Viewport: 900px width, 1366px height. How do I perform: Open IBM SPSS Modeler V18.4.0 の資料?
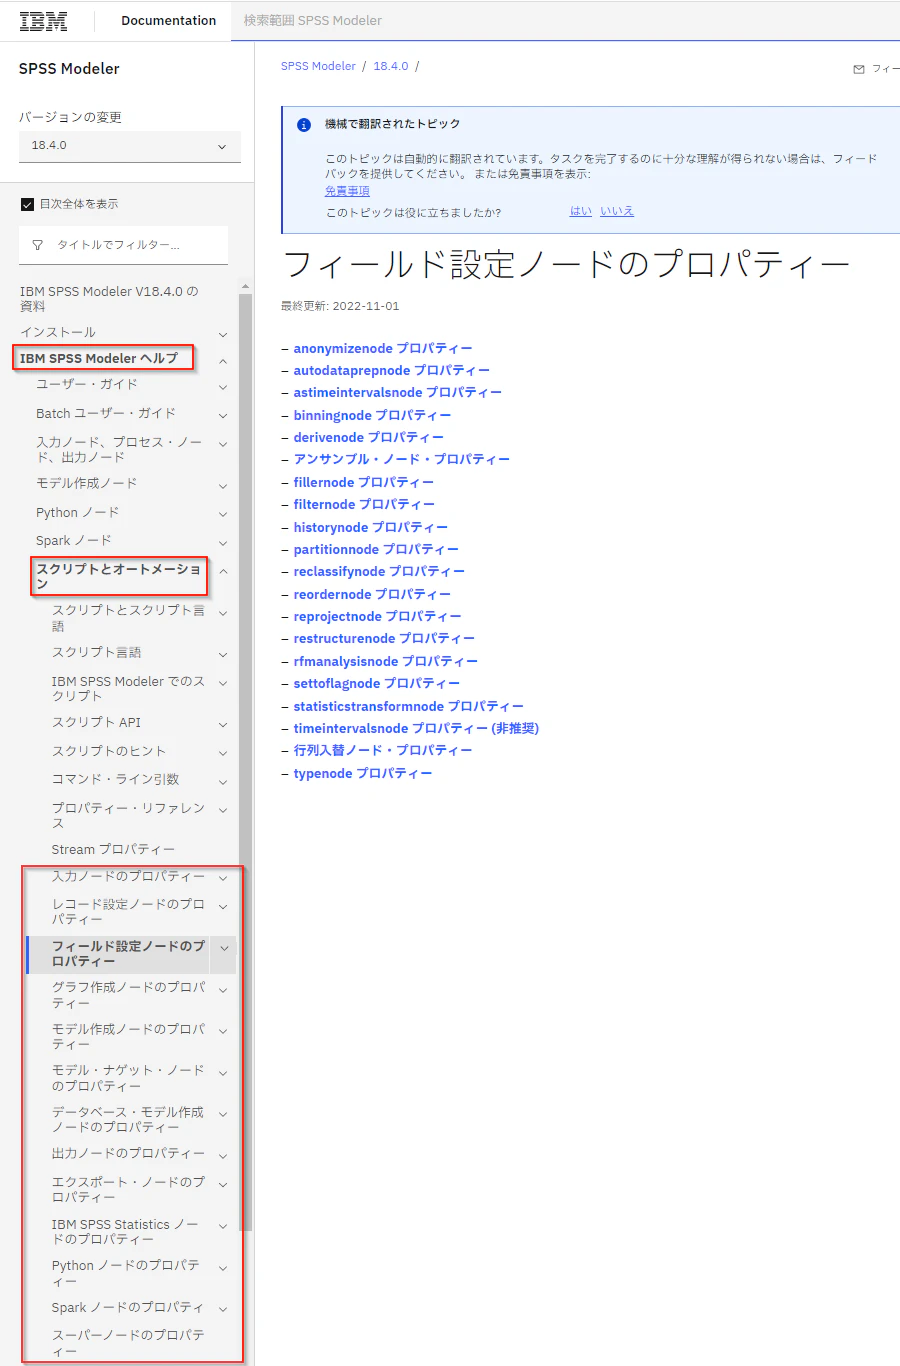pos(109,299)
